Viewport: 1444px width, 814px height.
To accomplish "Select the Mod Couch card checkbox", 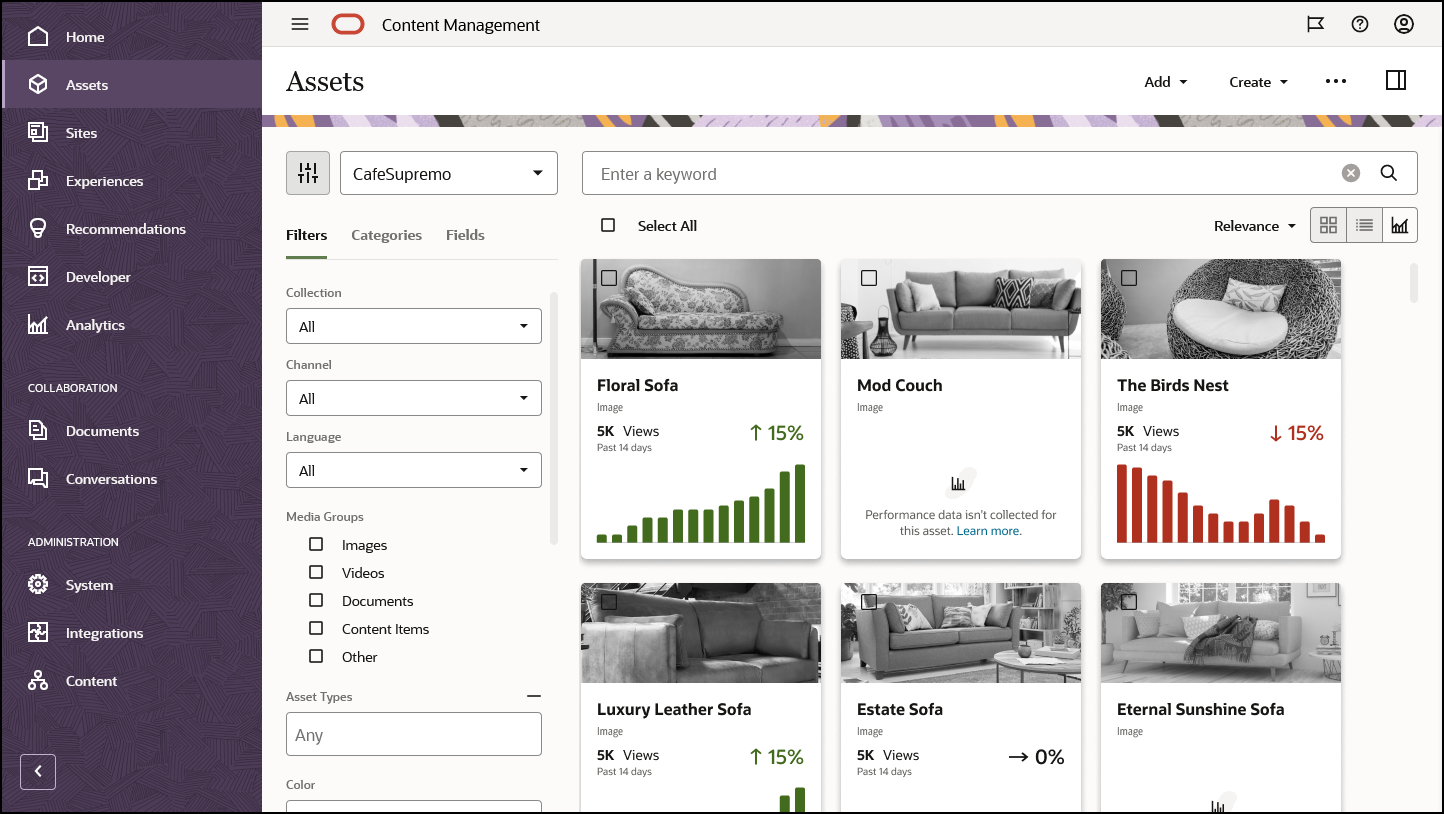I will coord(869,278).
